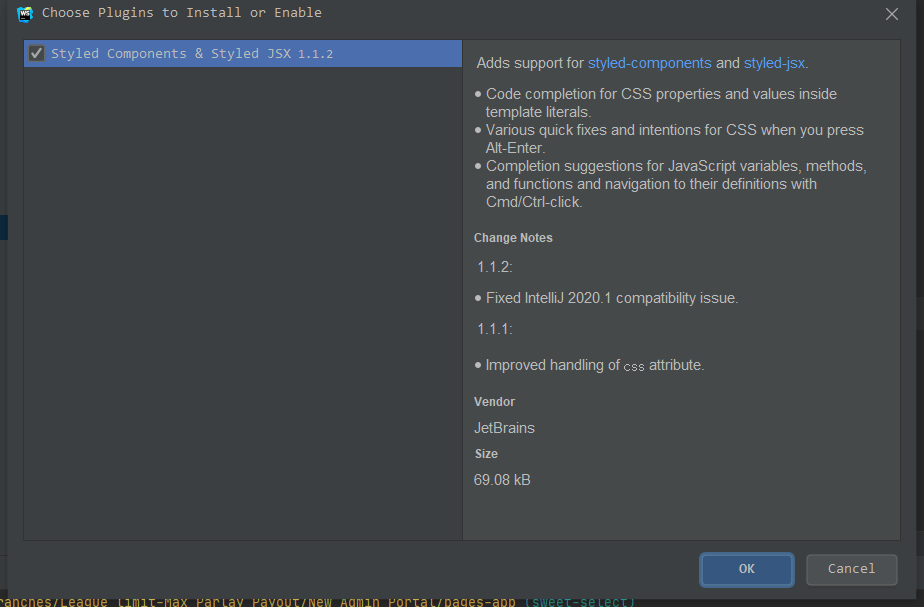The image size is (924, 607).
Task: Click the css code word in notes
Action: click(634, 367)
